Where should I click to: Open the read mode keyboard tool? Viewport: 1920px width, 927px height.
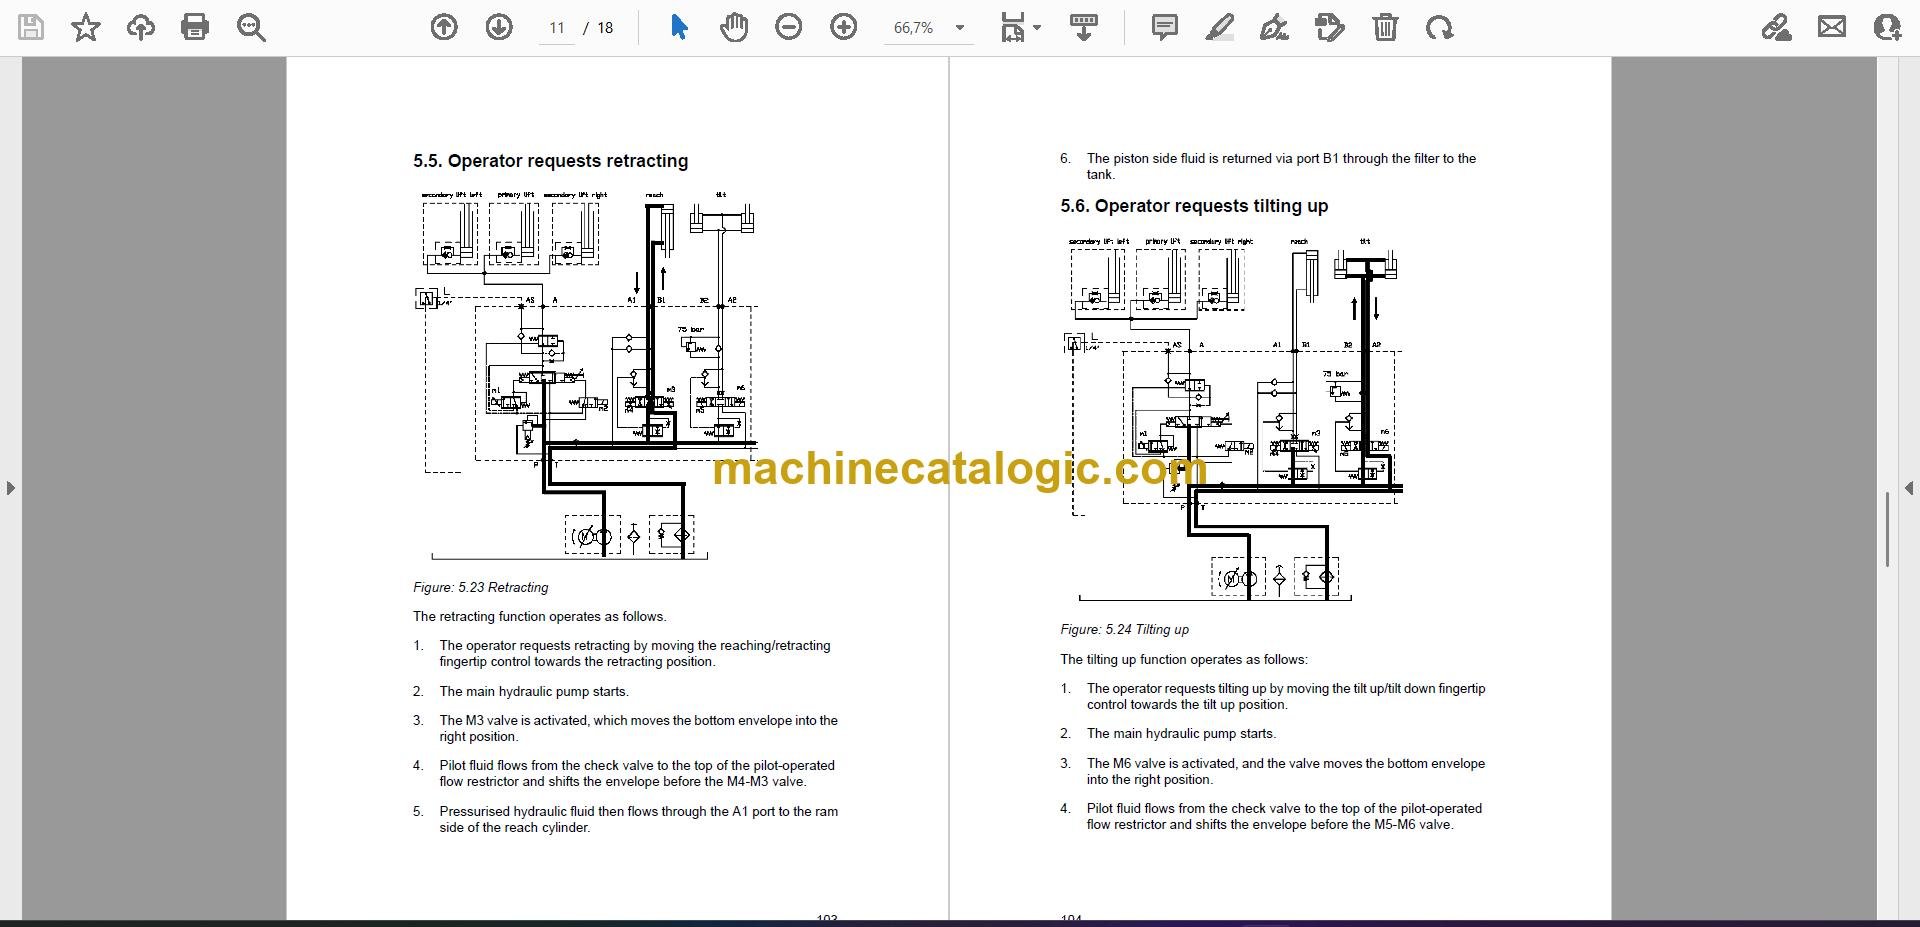[x=1084, y=28]
